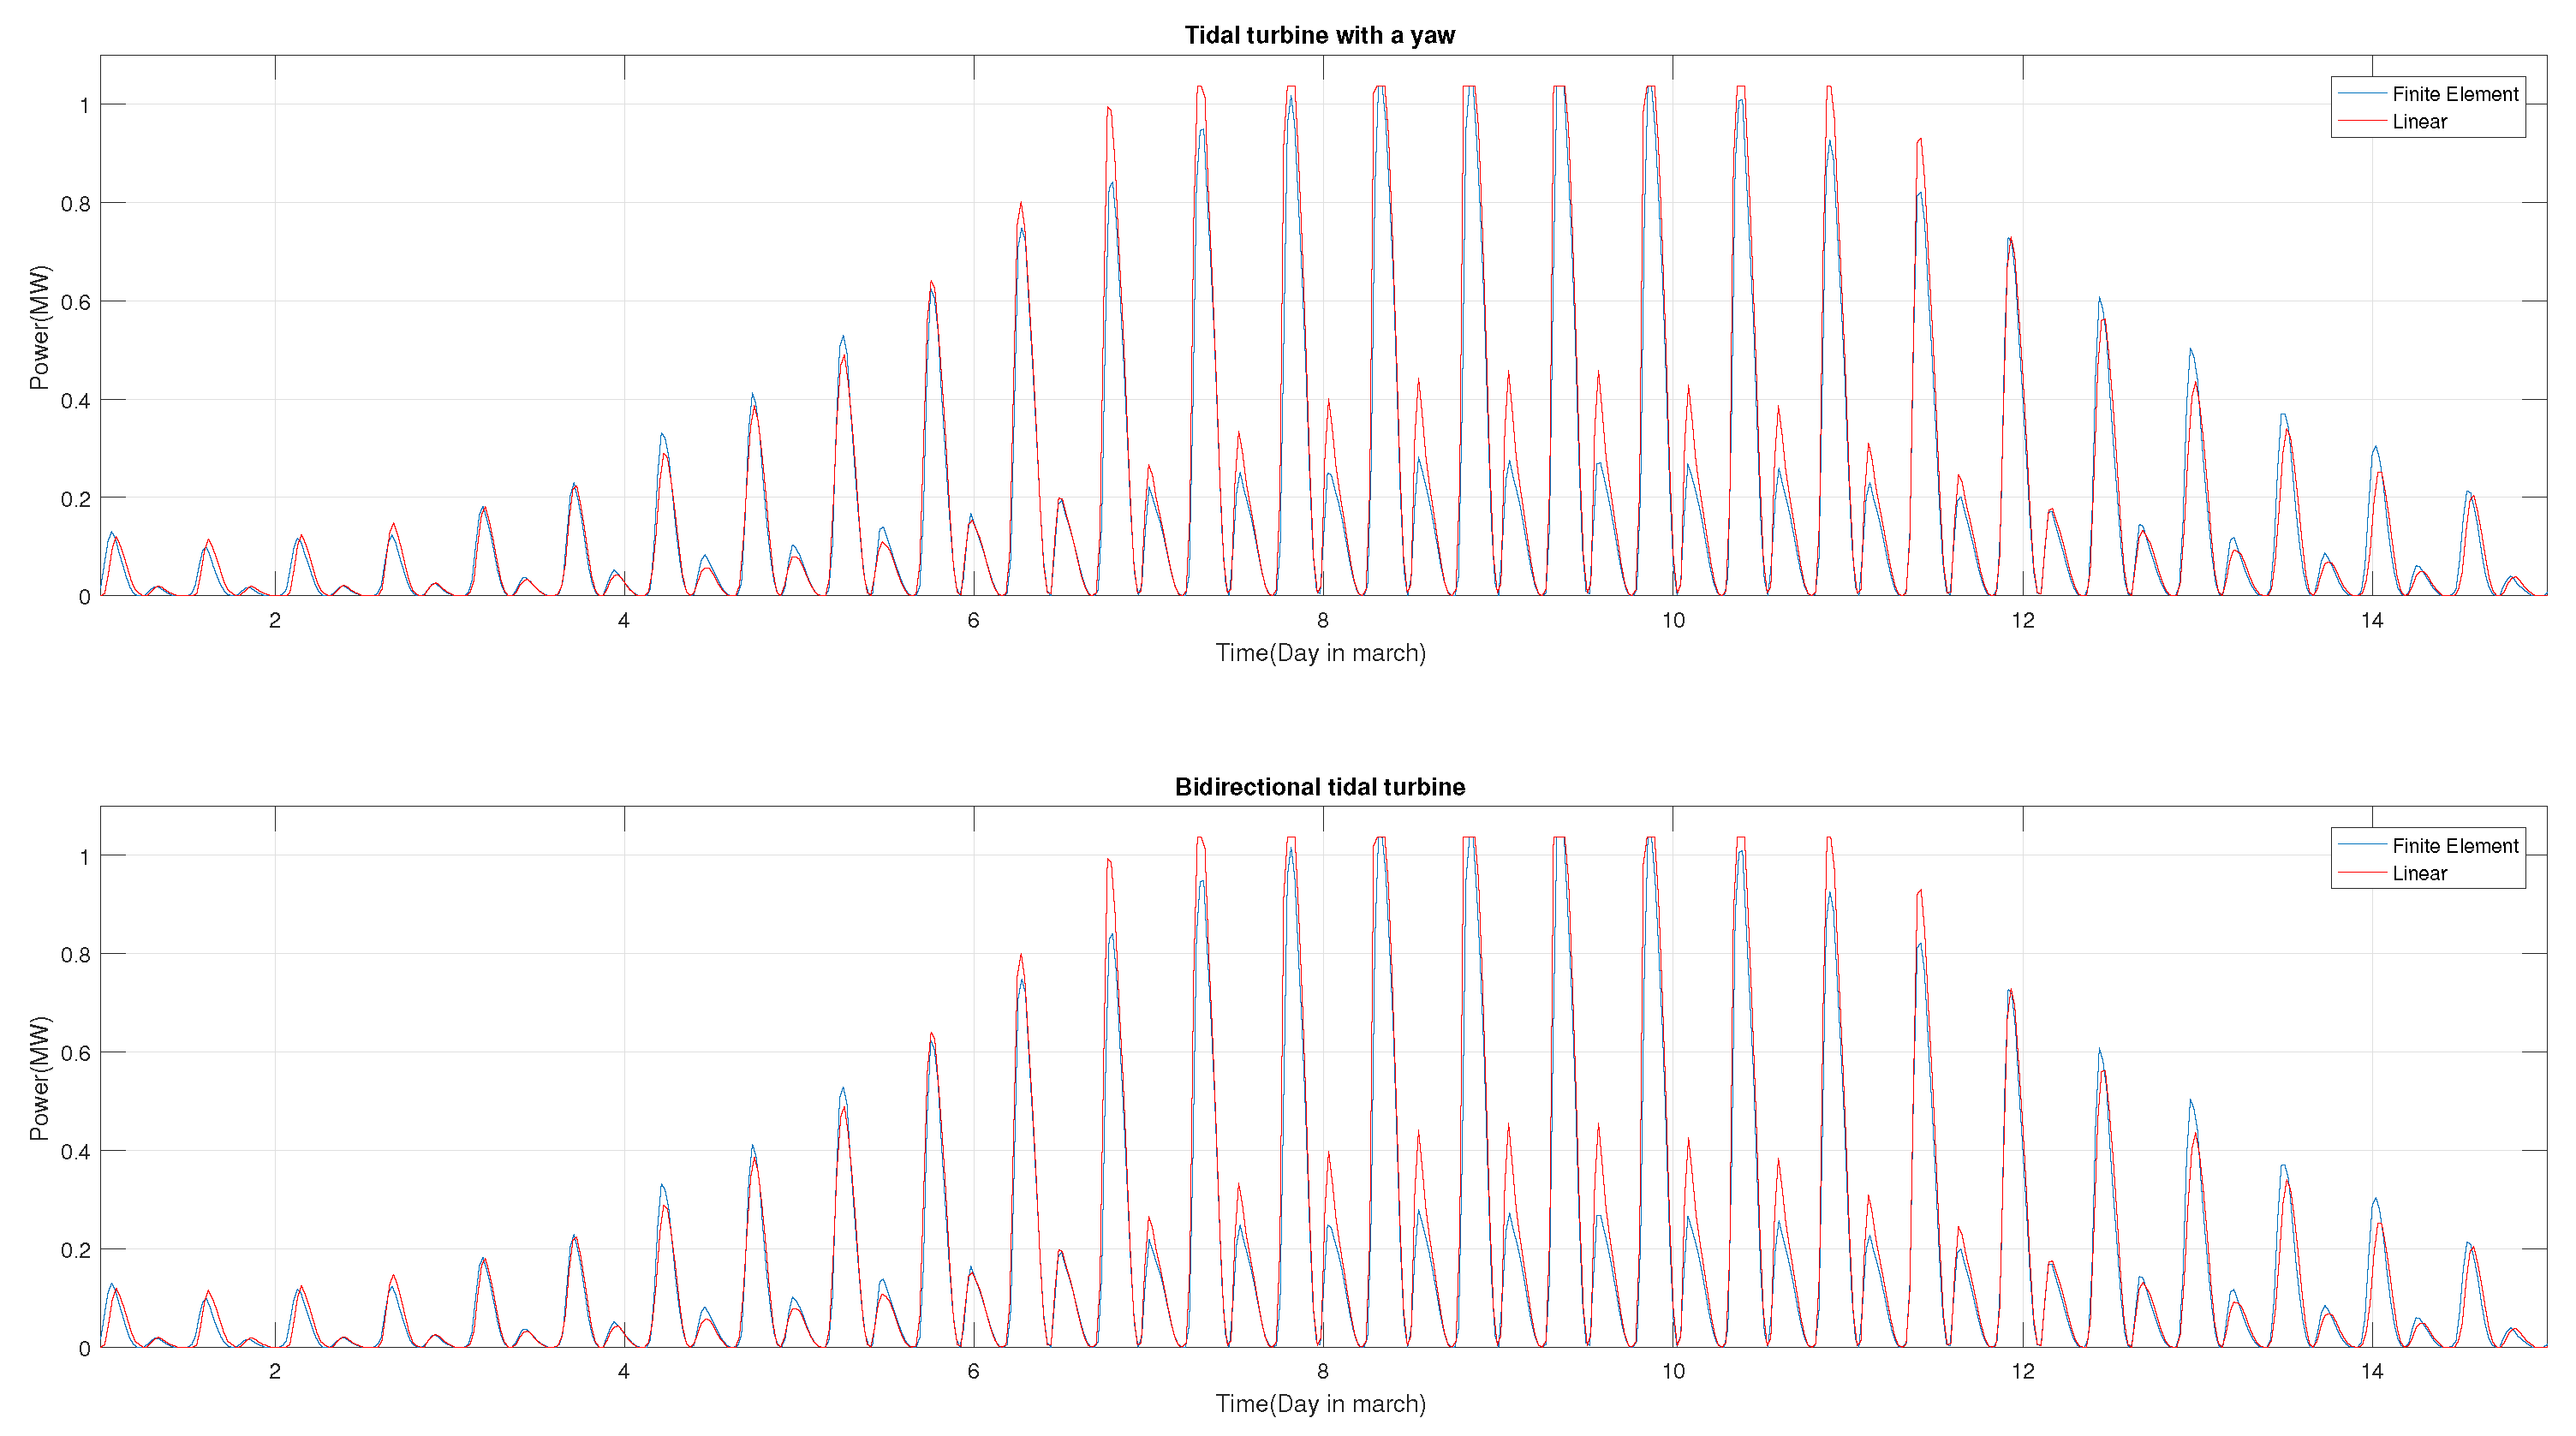The height and width of the screenshot is (1436, 2576).
Task: Select "Finite Element" legend entry in top plot
Action: 2454,94
